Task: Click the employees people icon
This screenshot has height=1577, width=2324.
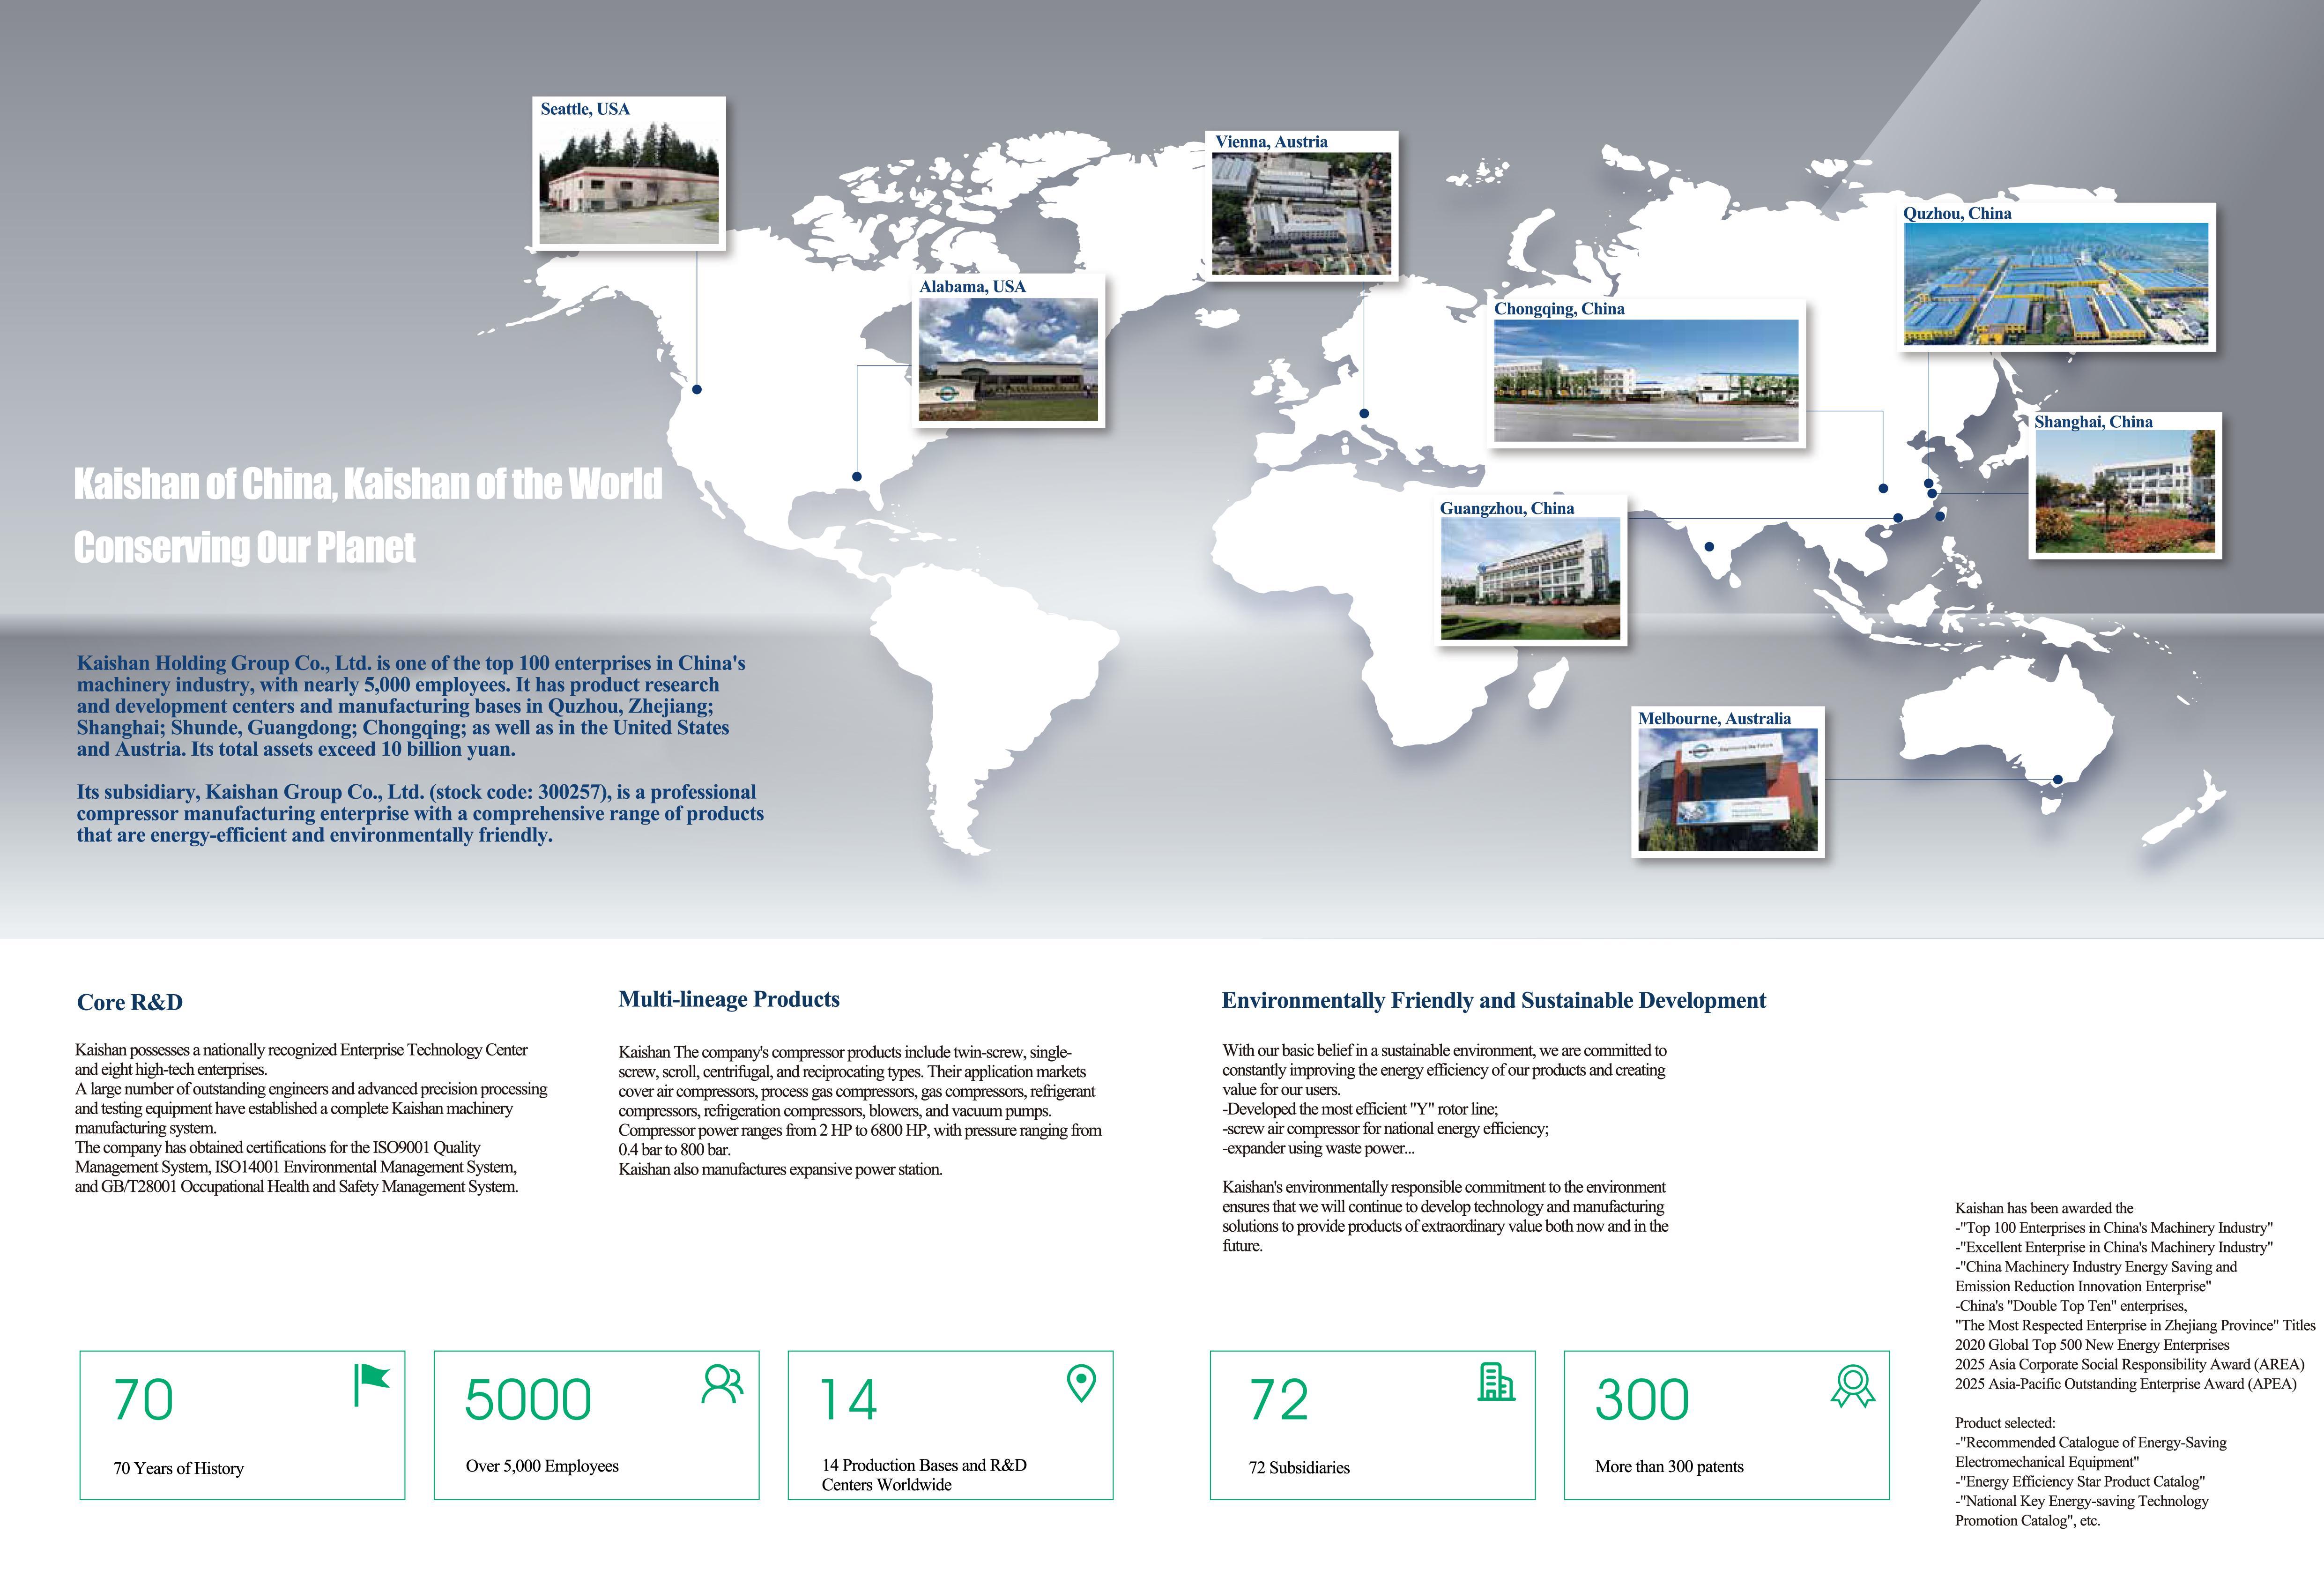Action: [722, 1384]
